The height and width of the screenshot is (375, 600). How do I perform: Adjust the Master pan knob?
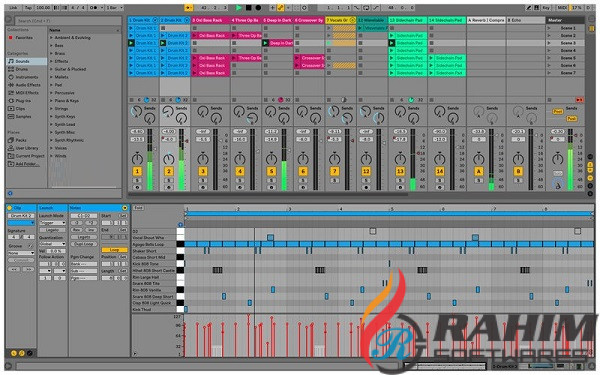click(558, 158)
